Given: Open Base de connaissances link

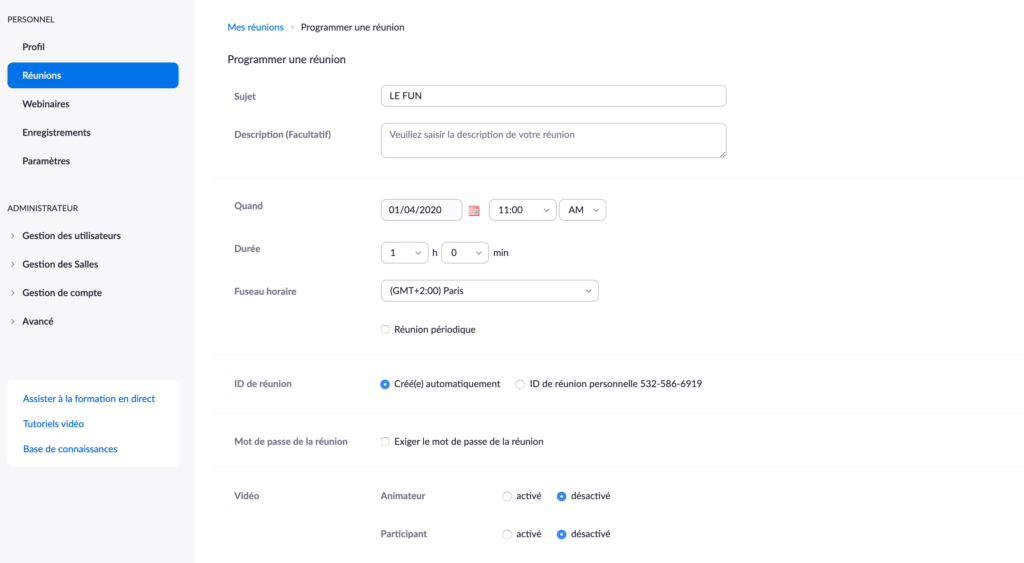Looking at the screenshot, I should coord(70,449).
